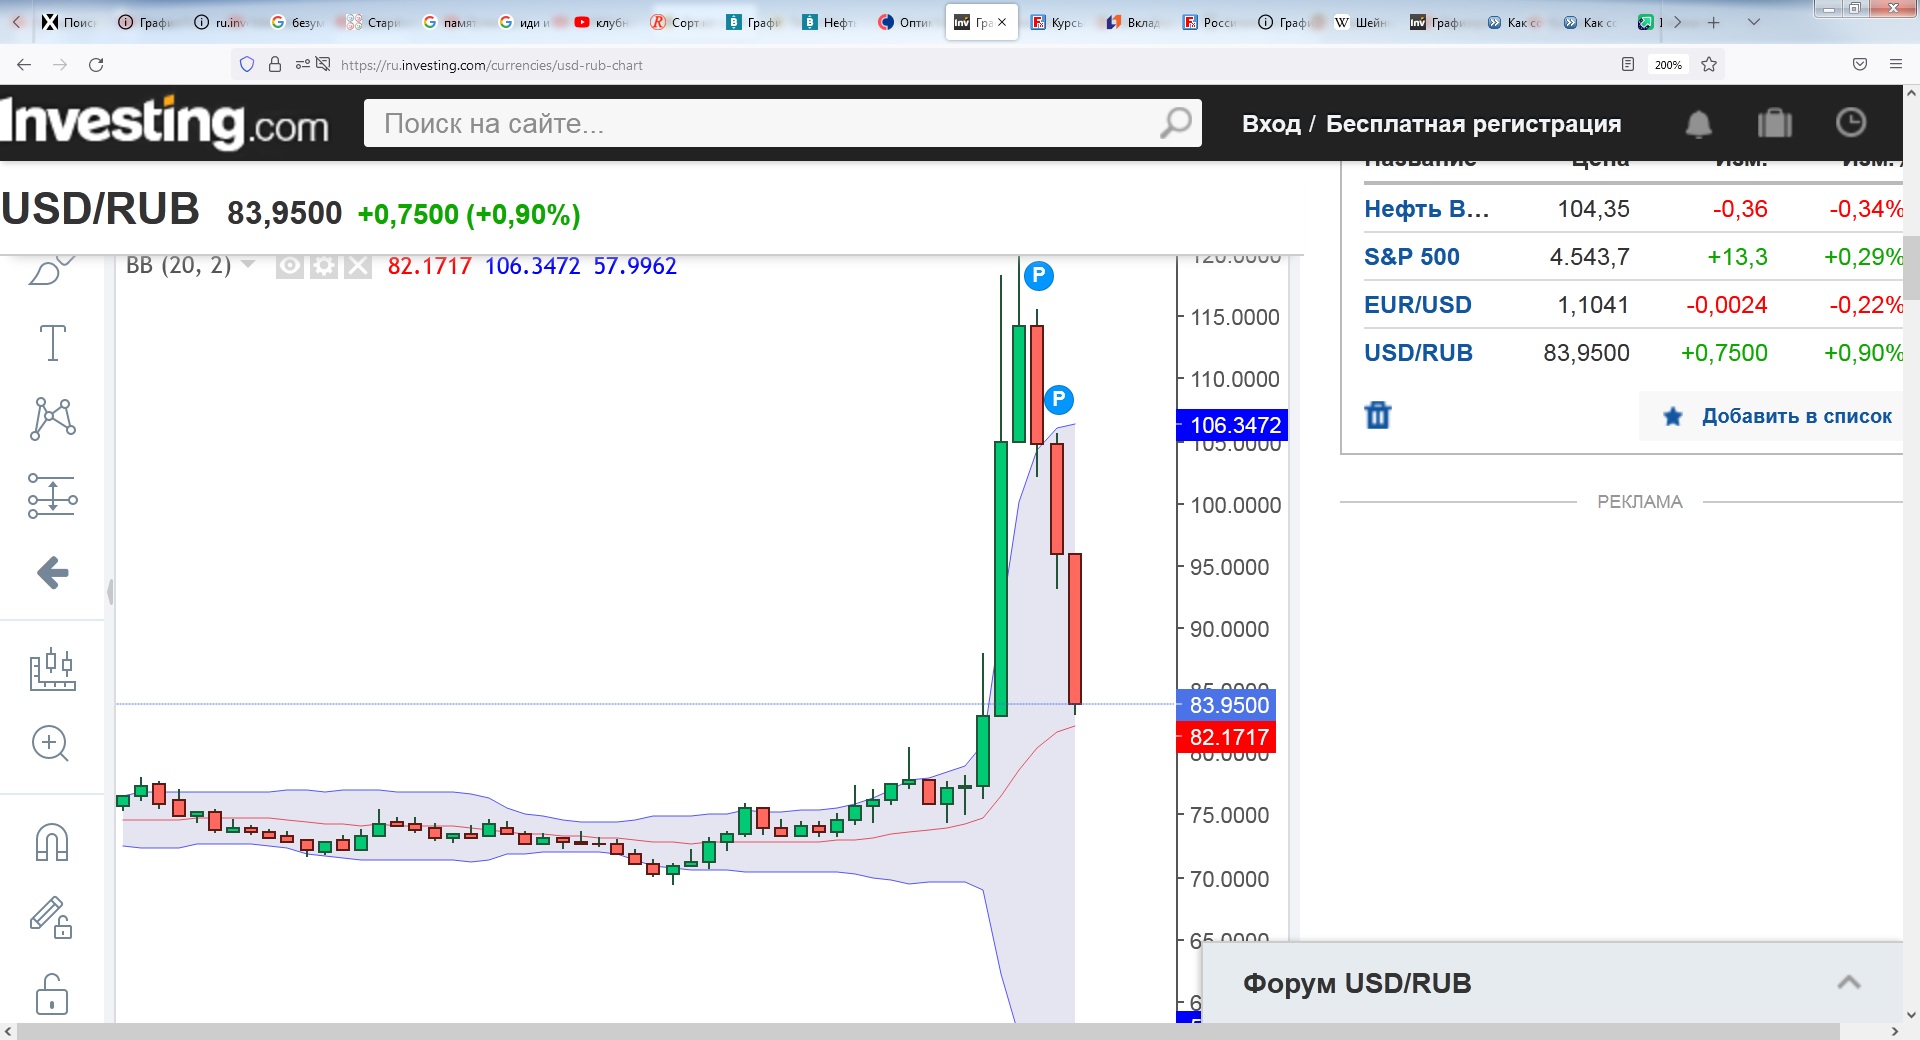This screenshot has height=1040, width=1920.
Task: Toggle the magnet mode tool
Action: 52,842
